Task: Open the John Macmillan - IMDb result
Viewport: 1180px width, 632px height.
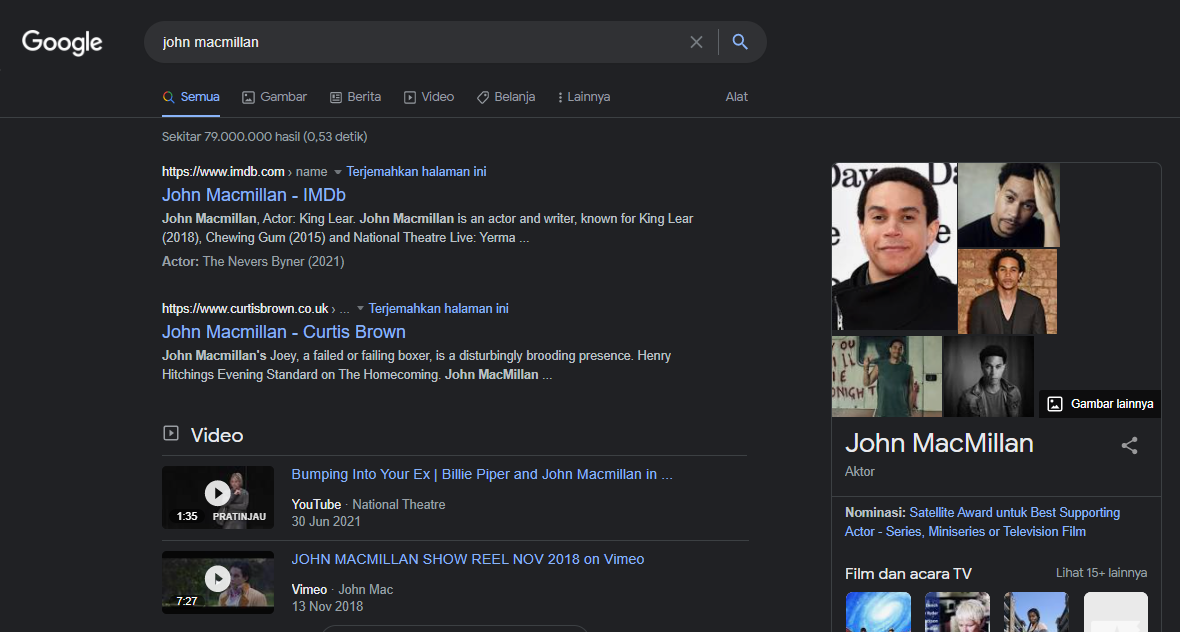Action: (254, 195)
